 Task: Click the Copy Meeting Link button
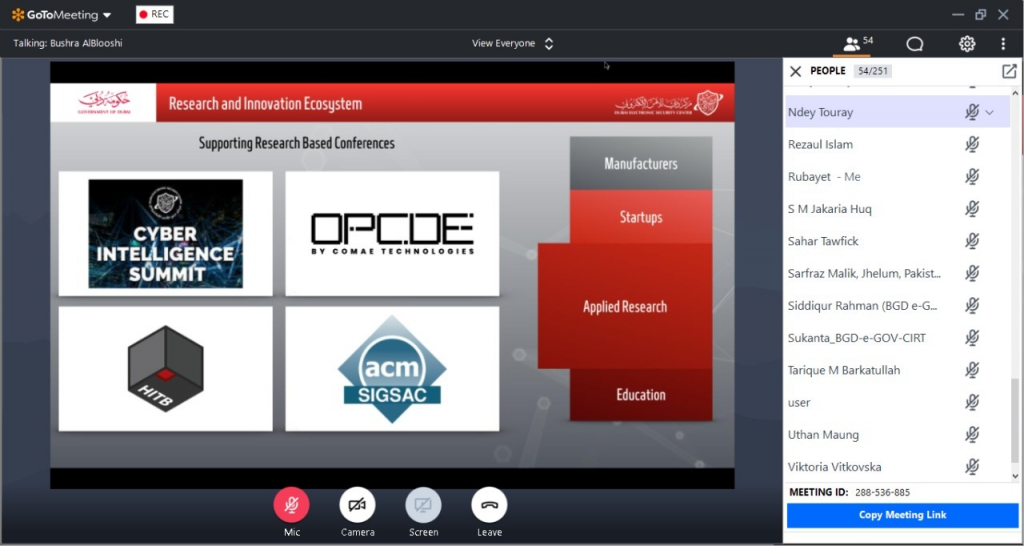[902, 515]
